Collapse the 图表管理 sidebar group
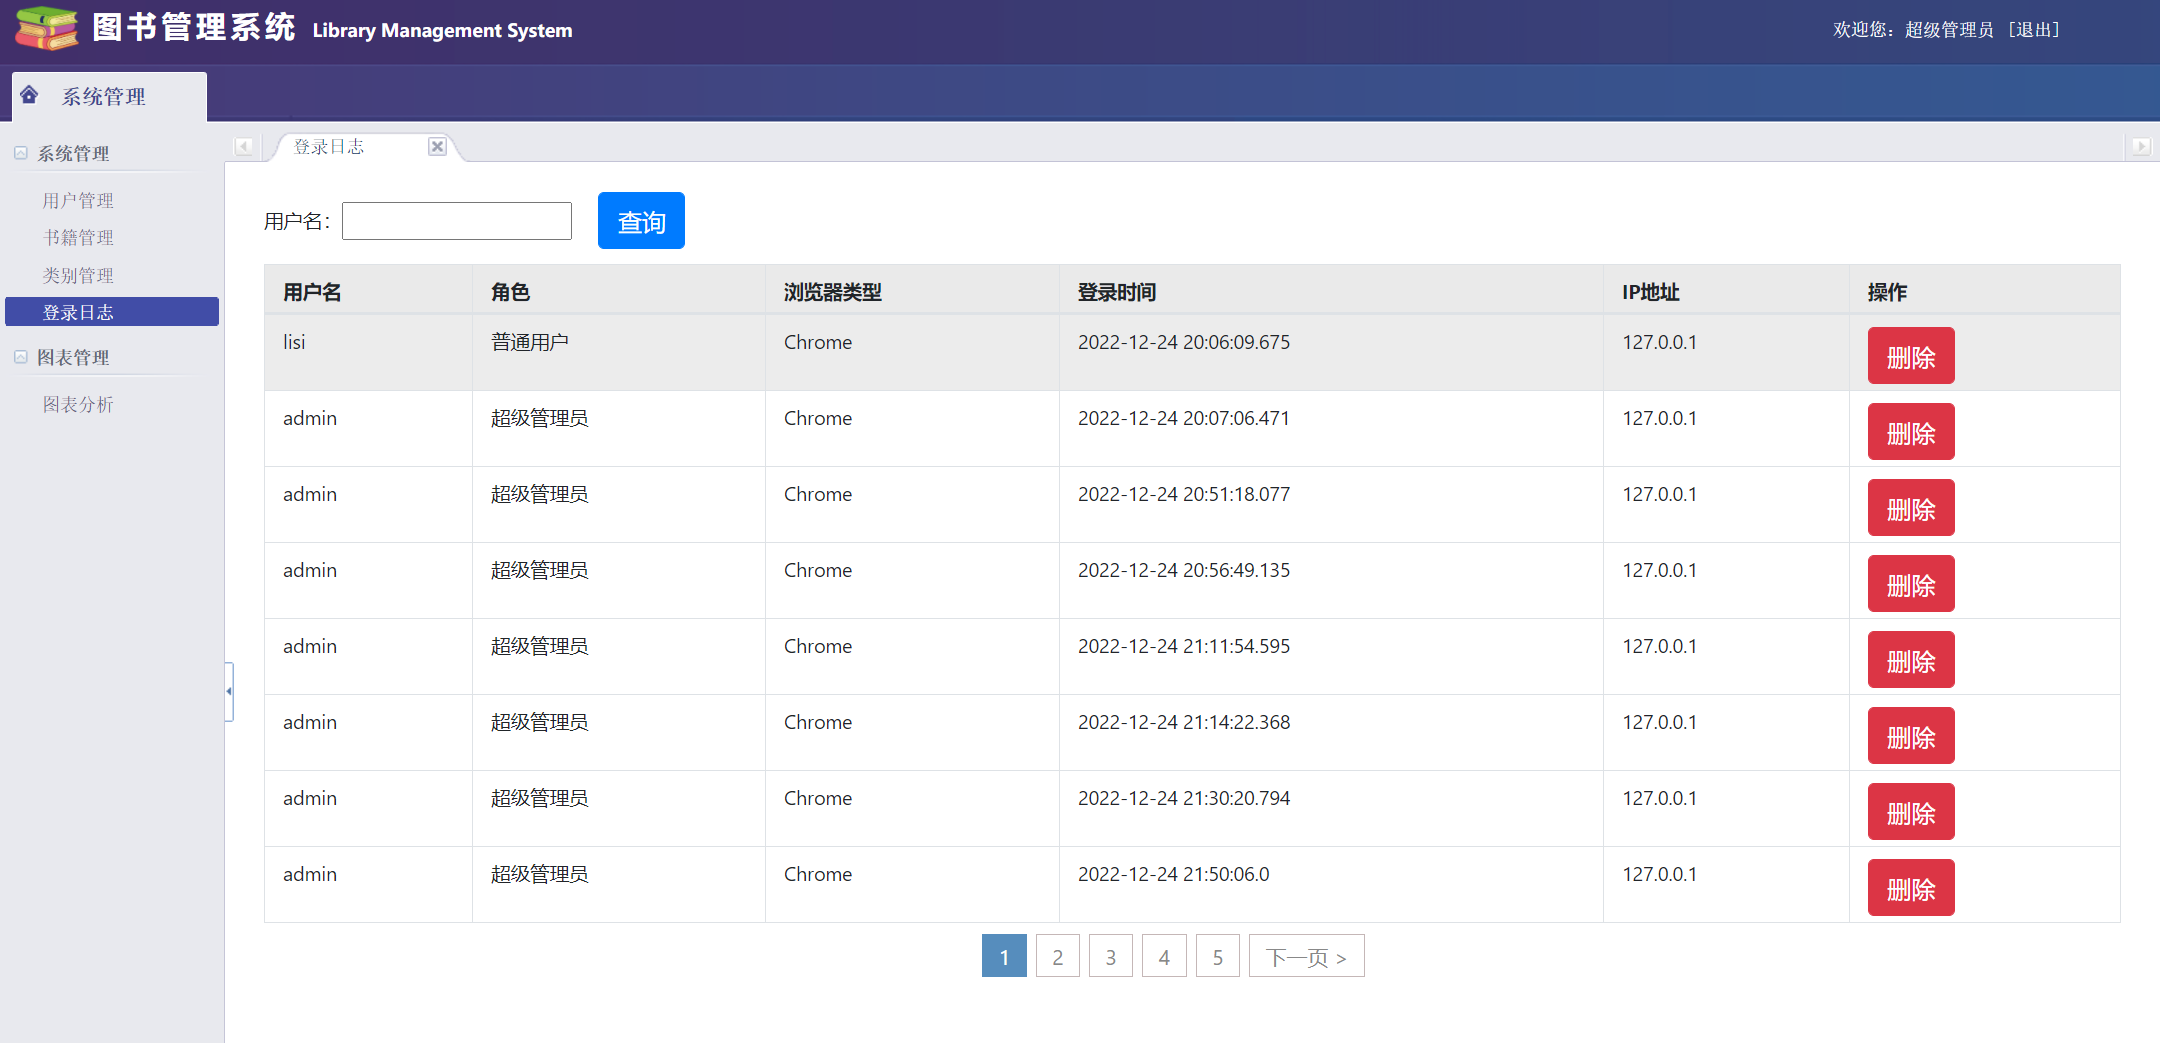 pyautogui.click(x=21, y=357)
